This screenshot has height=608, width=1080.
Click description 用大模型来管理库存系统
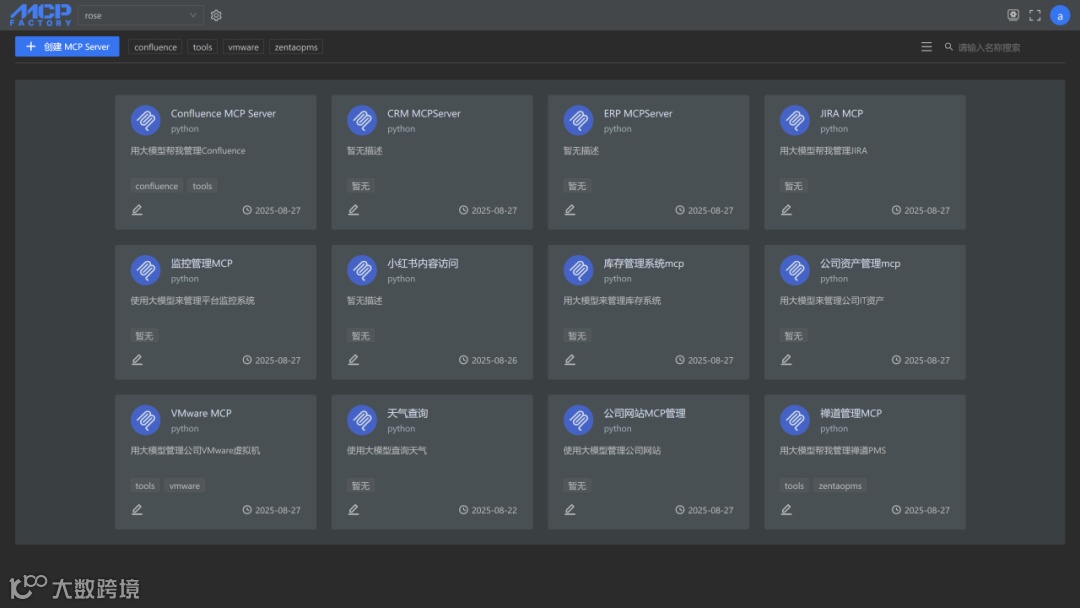(x=612, y=301)
